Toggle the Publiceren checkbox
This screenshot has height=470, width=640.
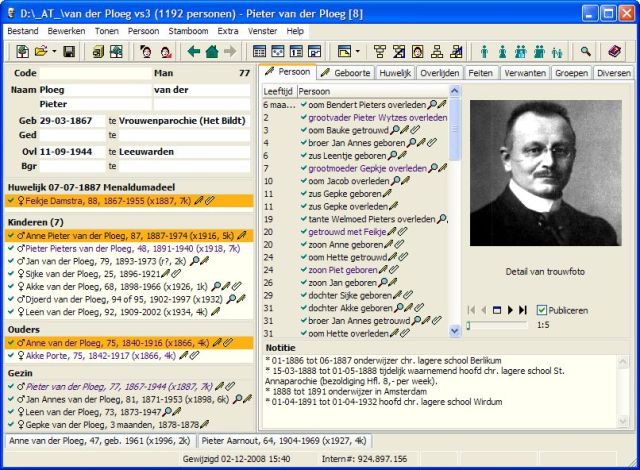coord(542,310)
